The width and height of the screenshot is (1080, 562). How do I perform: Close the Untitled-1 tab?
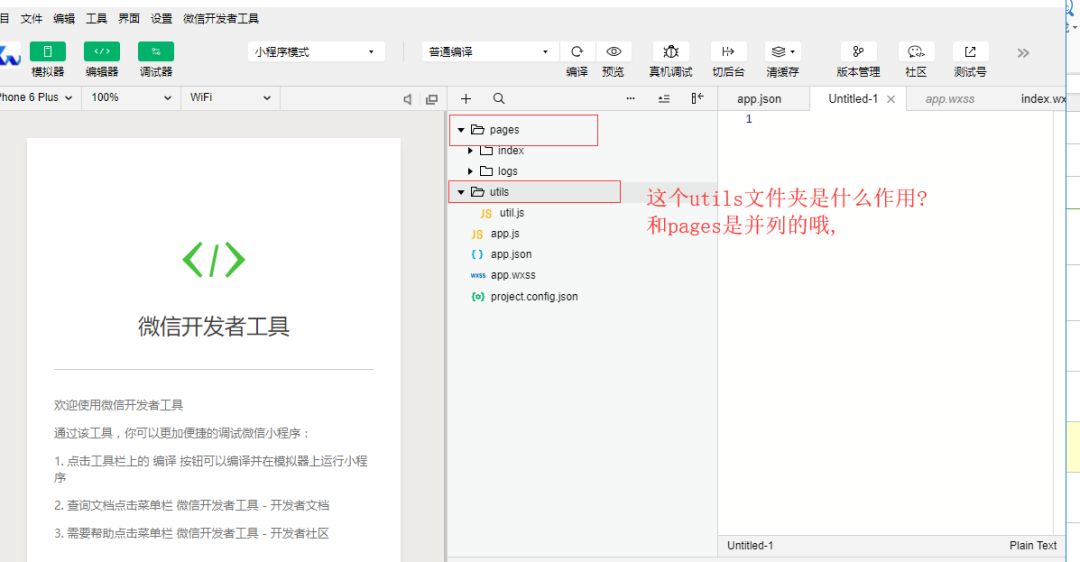(891, 99)
